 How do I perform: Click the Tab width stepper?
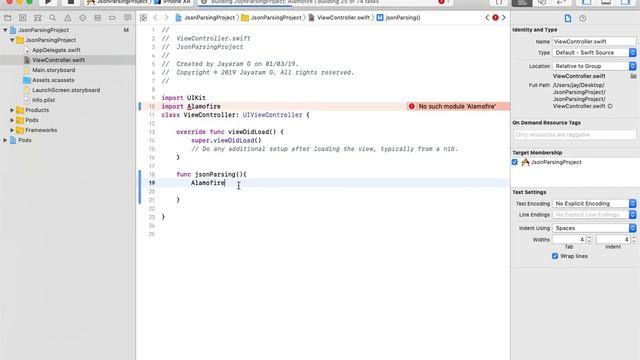tap(589, 239)
